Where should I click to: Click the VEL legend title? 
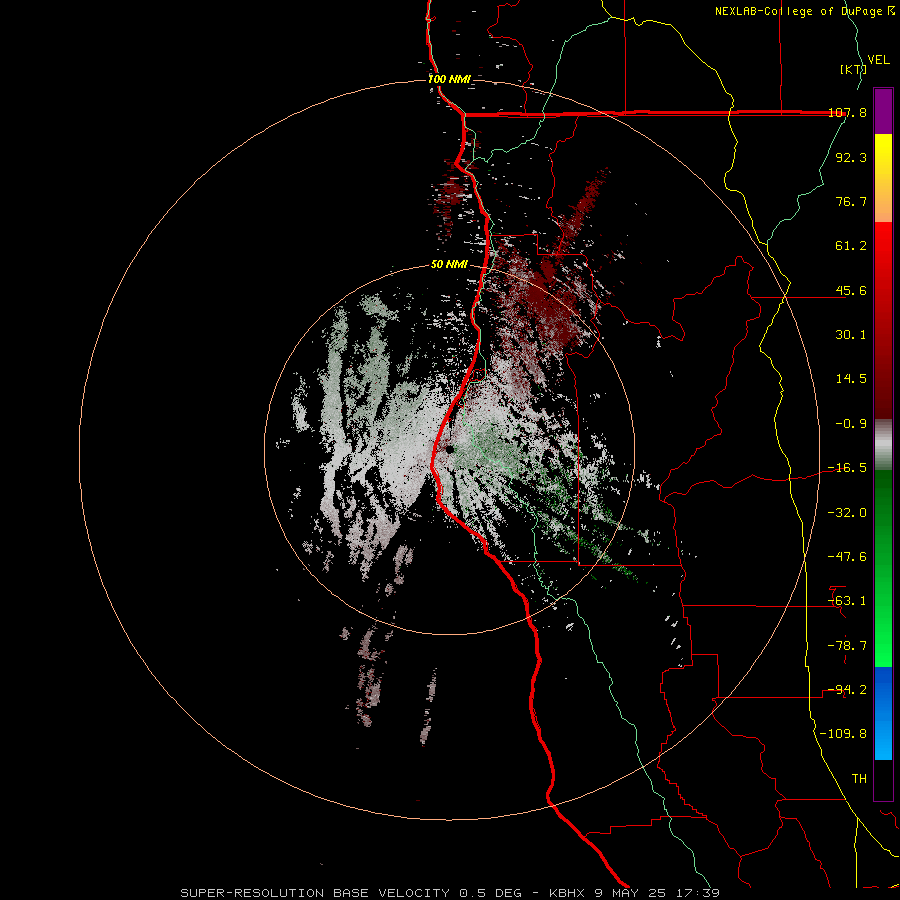pyautogui.click(x=879, y=60)
